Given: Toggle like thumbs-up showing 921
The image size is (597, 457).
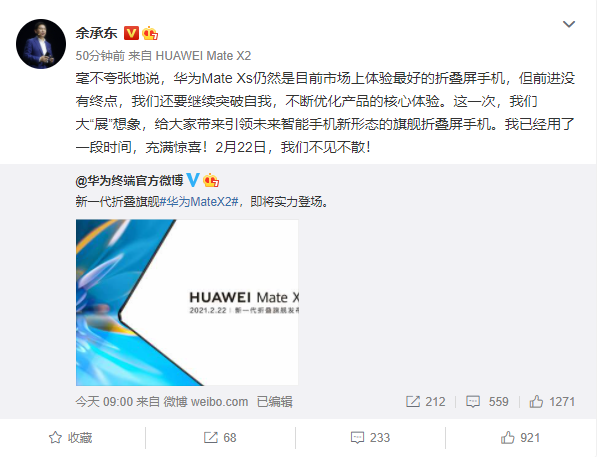Looking at the screenshot, I should click(520, 438).
